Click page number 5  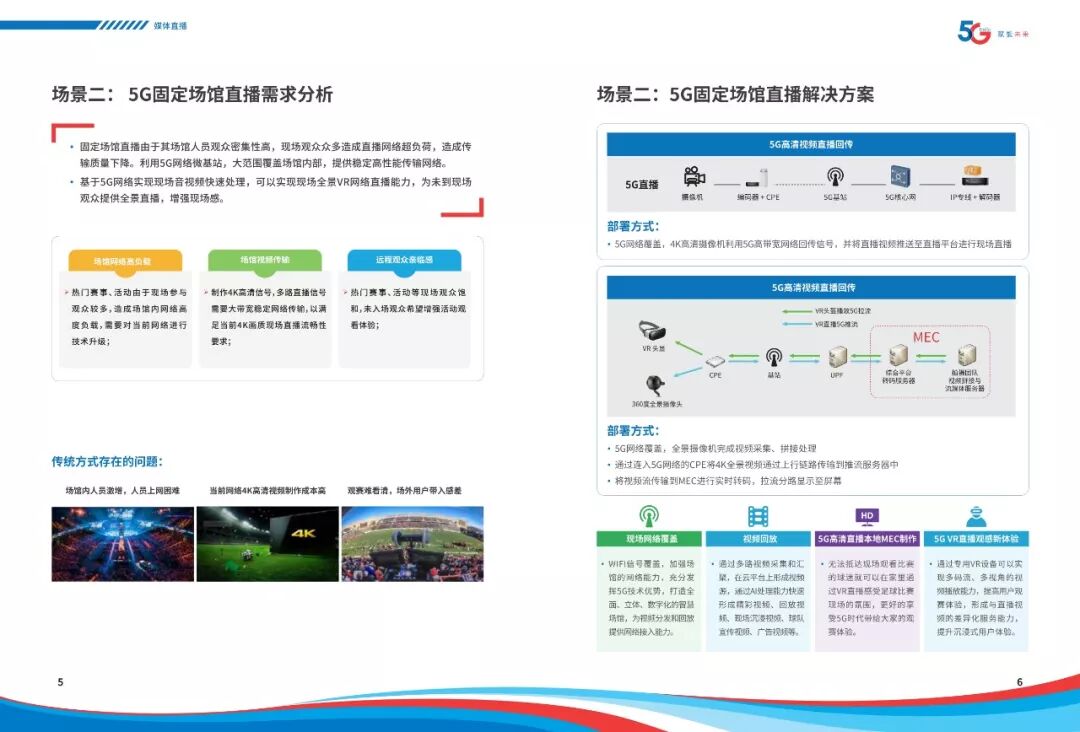[60, 682]
